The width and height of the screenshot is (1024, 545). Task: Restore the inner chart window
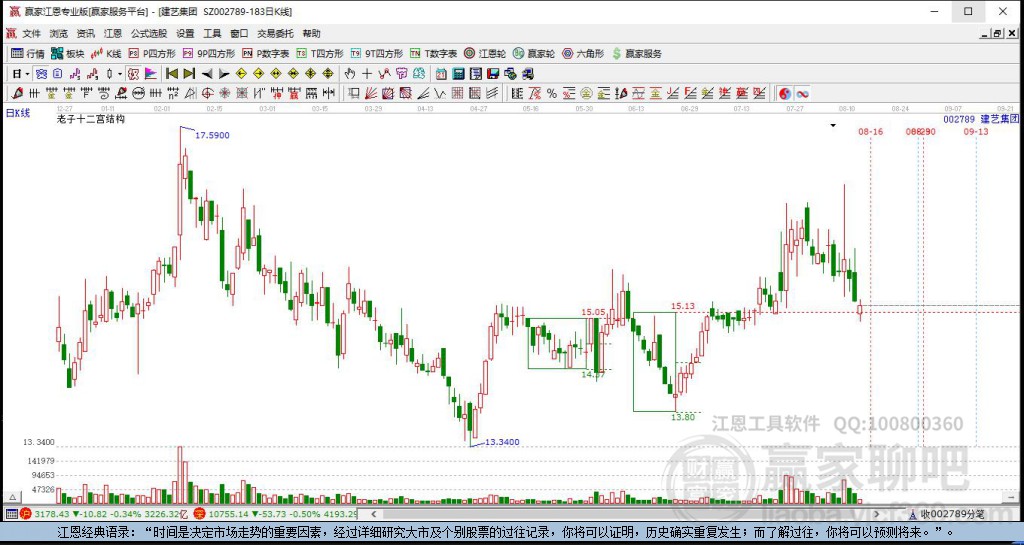[997, 34]
